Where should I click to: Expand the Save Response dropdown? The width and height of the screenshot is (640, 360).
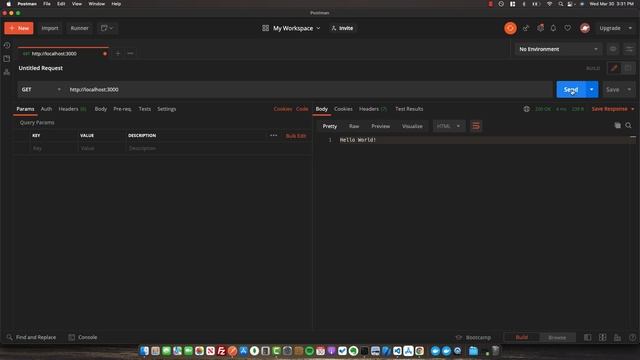click(633, 109)
